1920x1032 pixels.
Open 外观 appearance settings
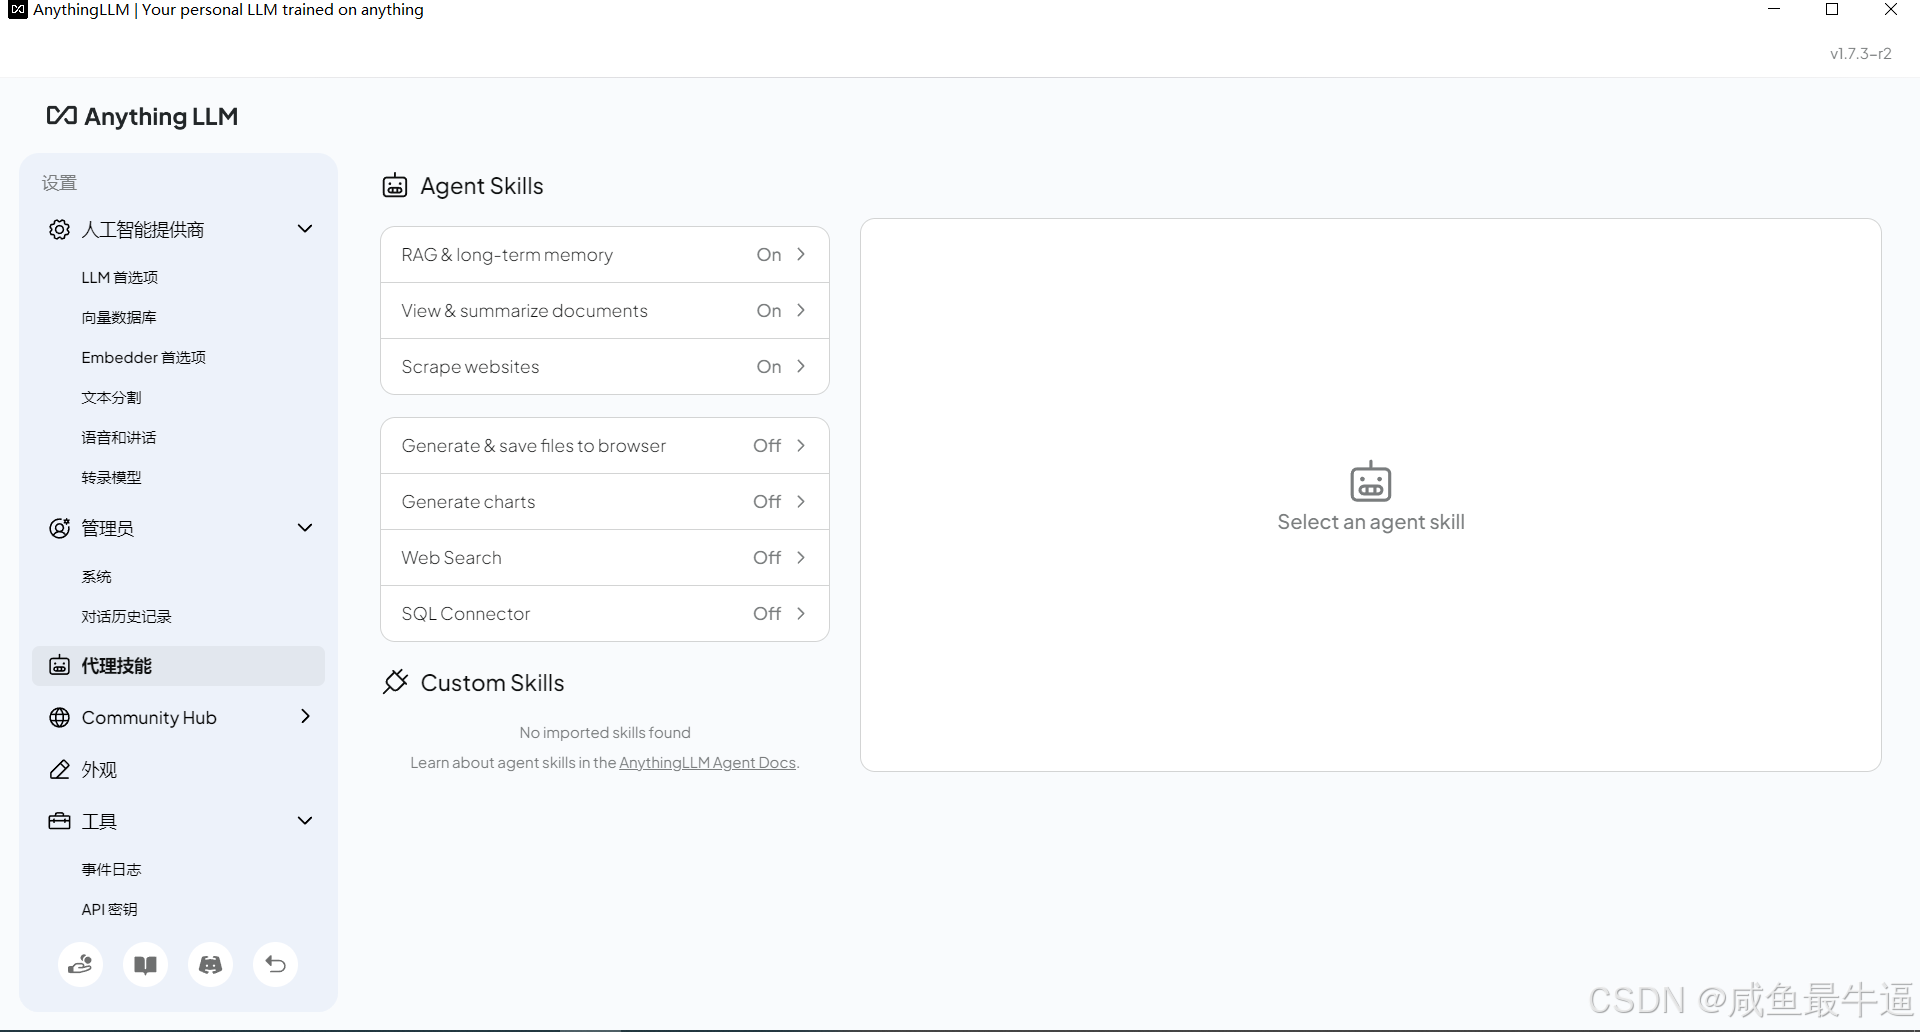point(99,770)
